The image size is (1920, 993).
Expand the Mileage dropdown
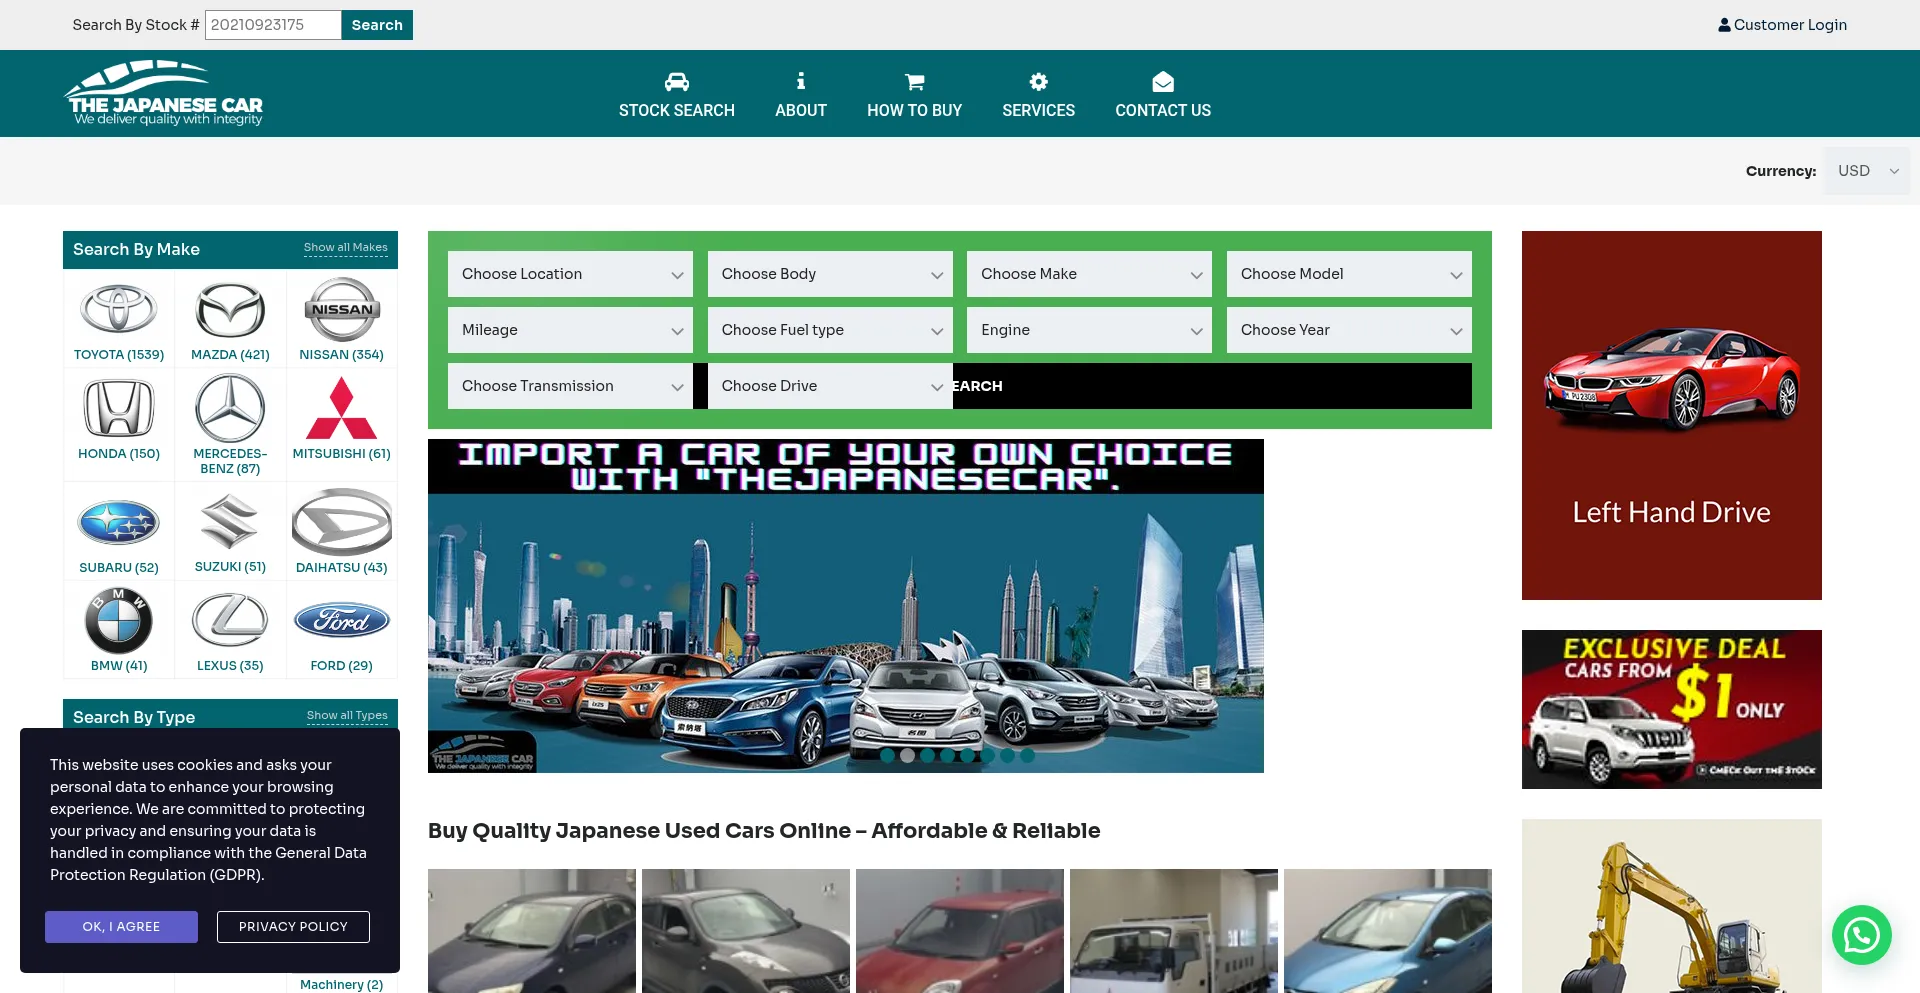coord(570,330)
